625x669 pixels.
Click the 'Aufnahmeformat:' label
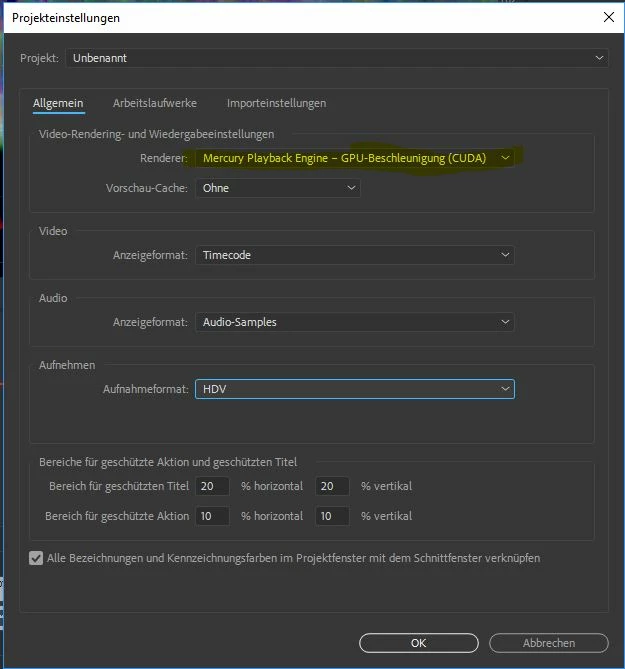pos(145,389)
